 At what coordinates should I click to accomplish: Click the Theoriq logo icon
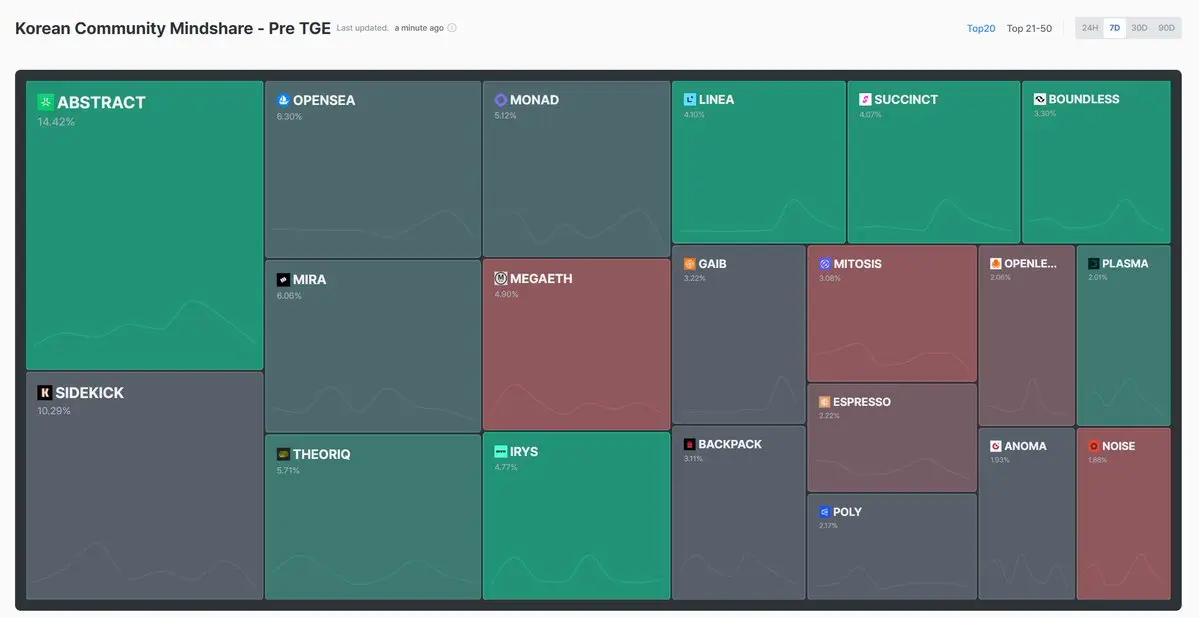(283, 454)
